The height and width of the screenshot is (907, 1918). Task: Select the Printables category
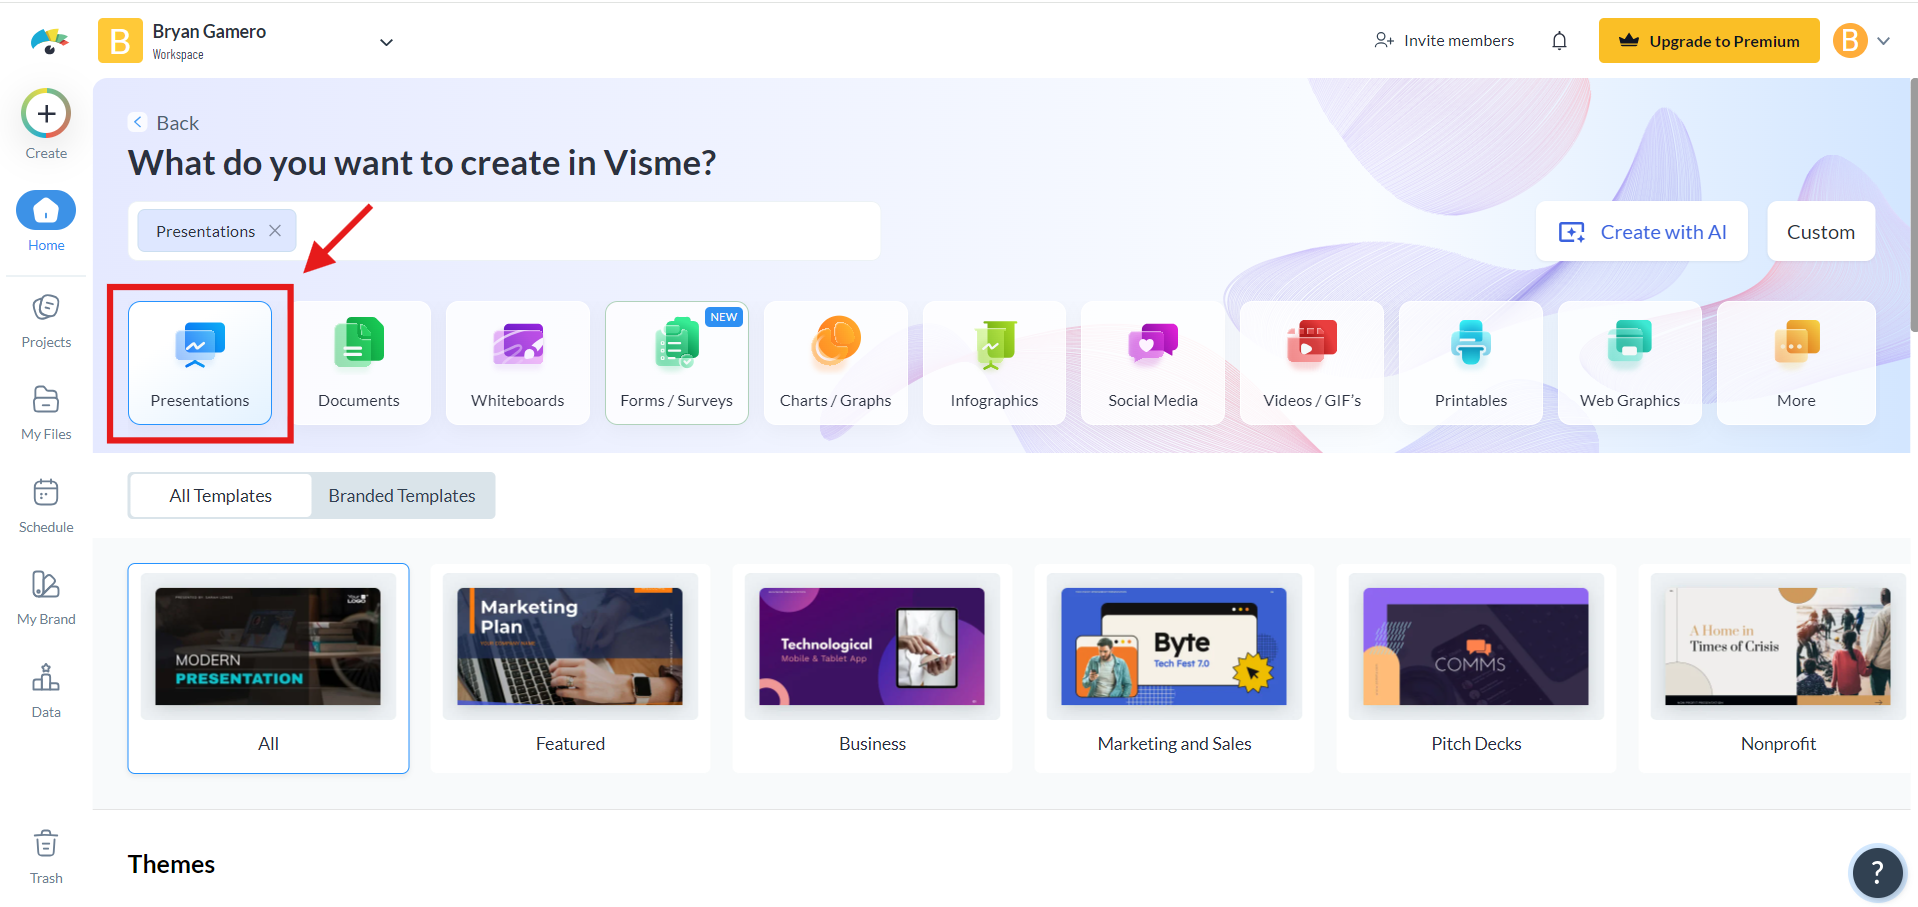(x=1471, y=363)
